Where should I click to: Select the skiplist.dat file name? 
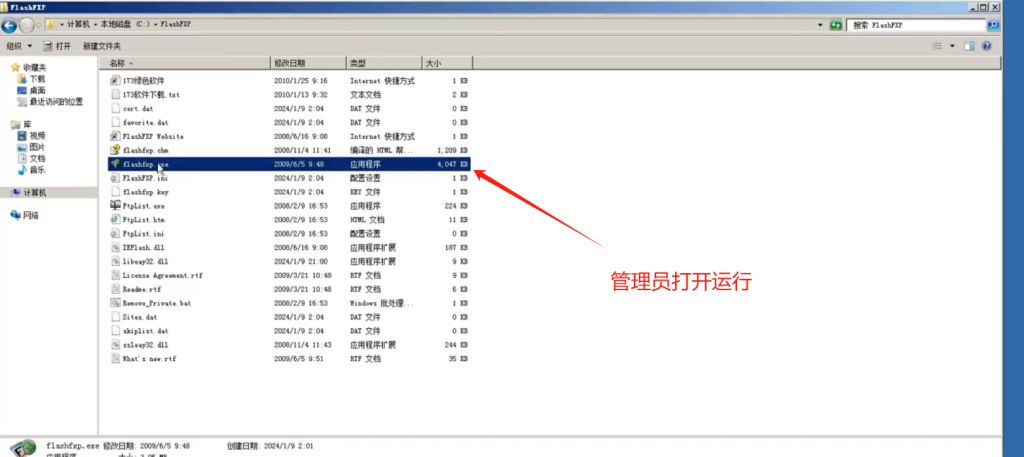coord(145,331)
